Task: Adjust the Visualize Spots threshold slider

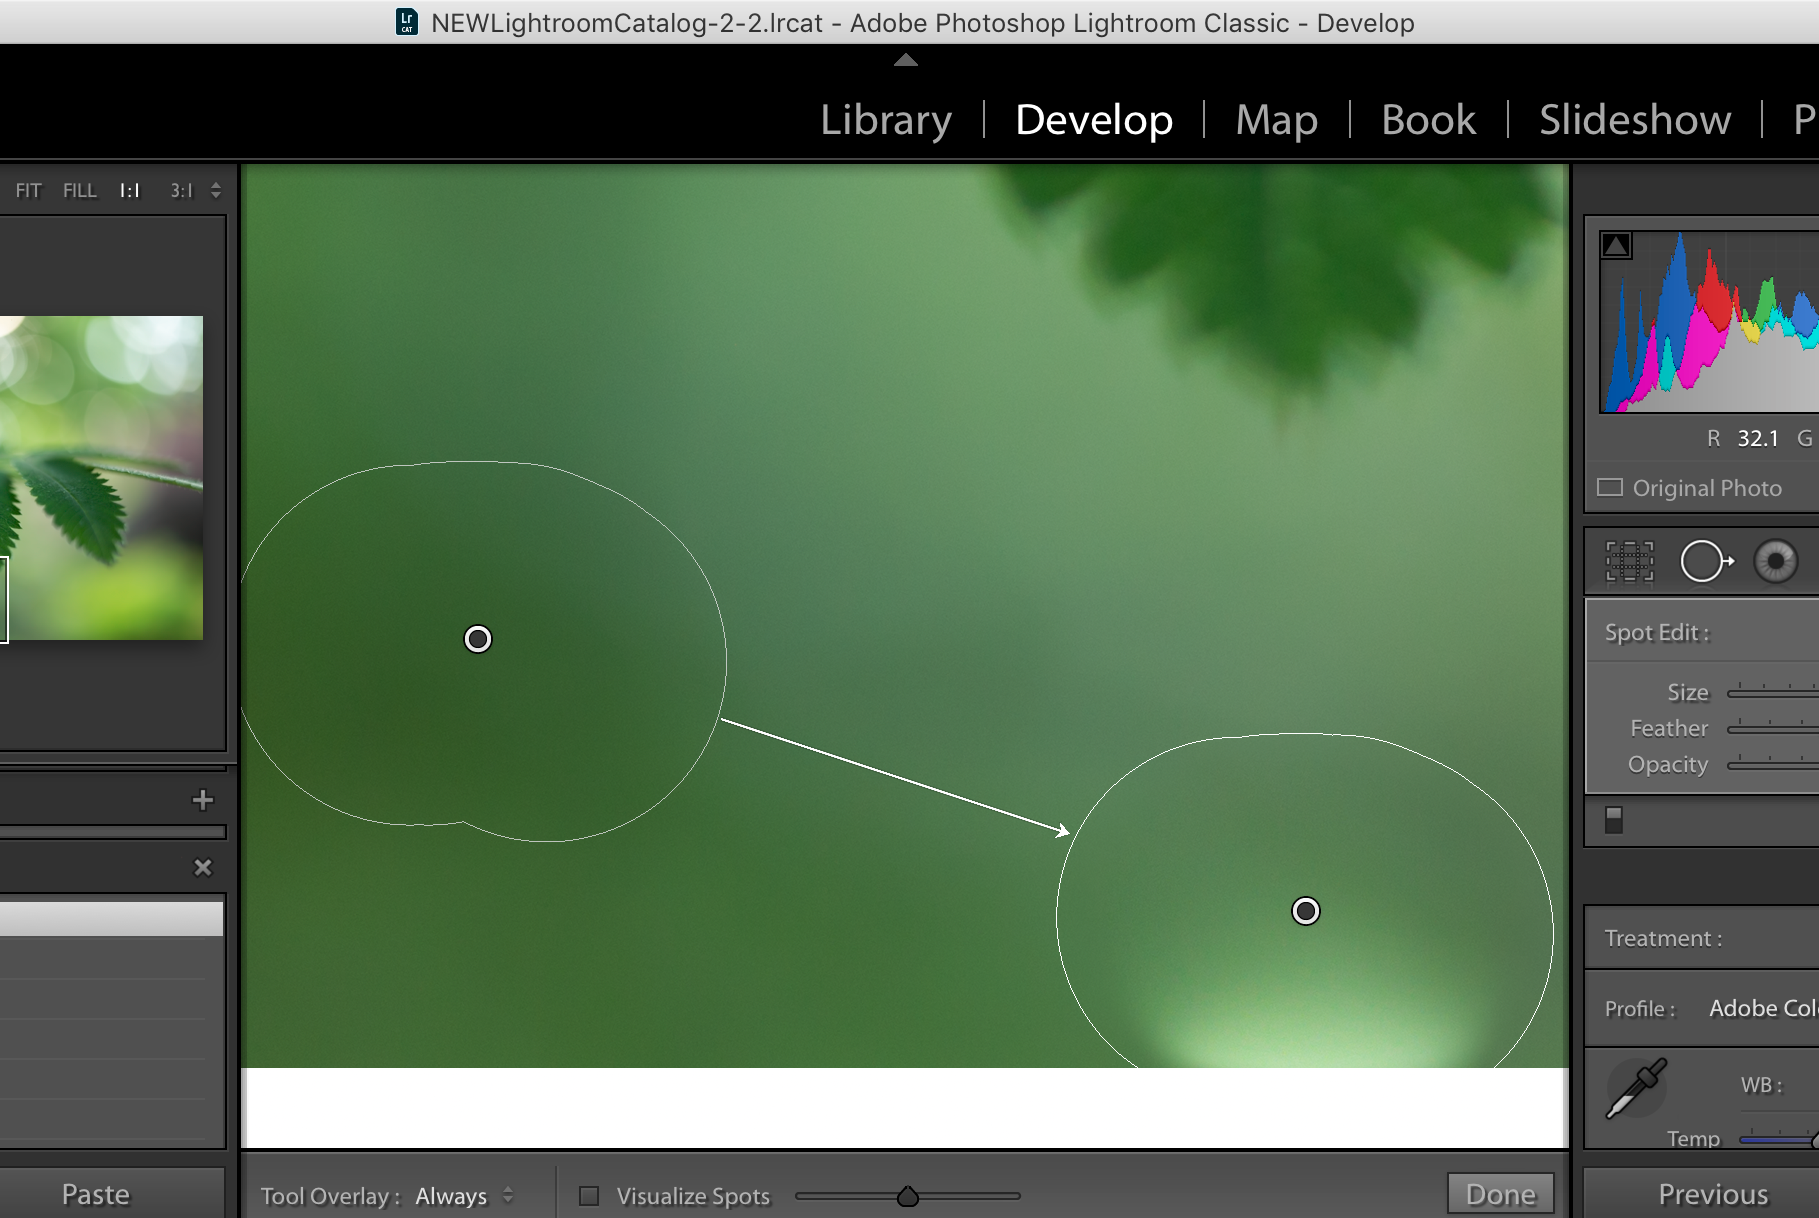Action: click(x=907, y=1196)
